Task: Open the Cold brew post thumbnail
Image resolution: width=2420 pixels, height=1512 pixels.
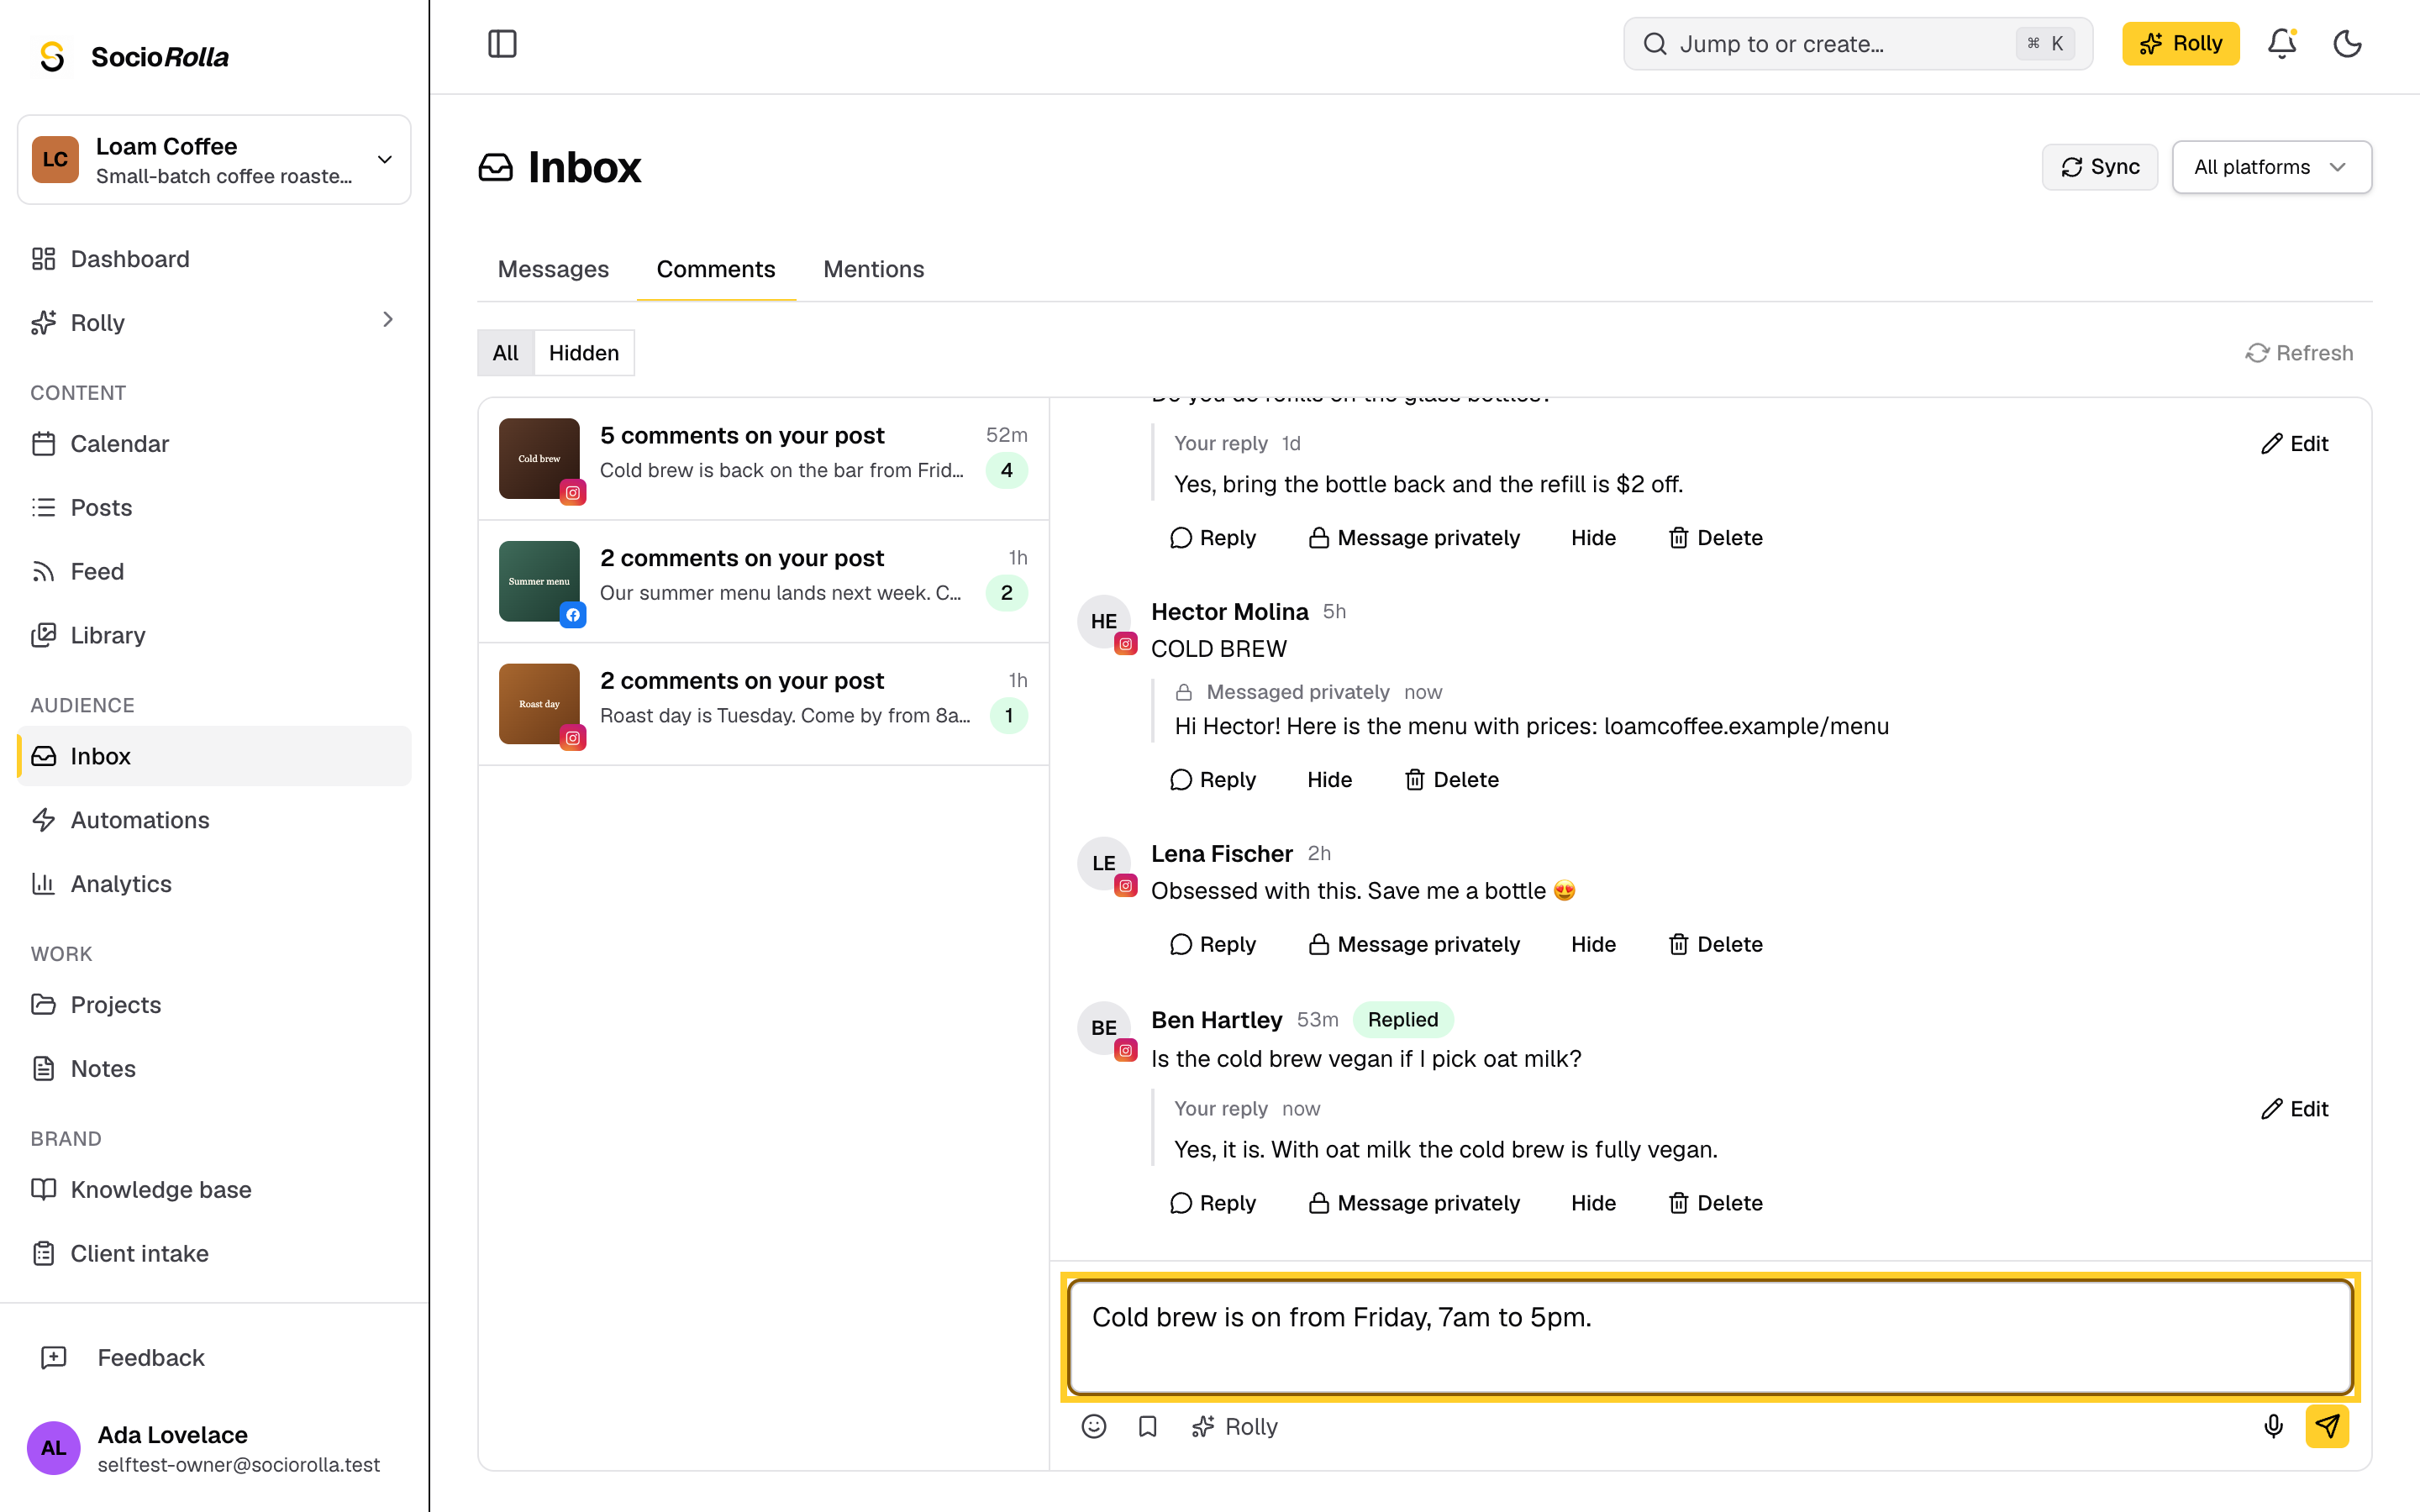Action: (x=539, y=459)
